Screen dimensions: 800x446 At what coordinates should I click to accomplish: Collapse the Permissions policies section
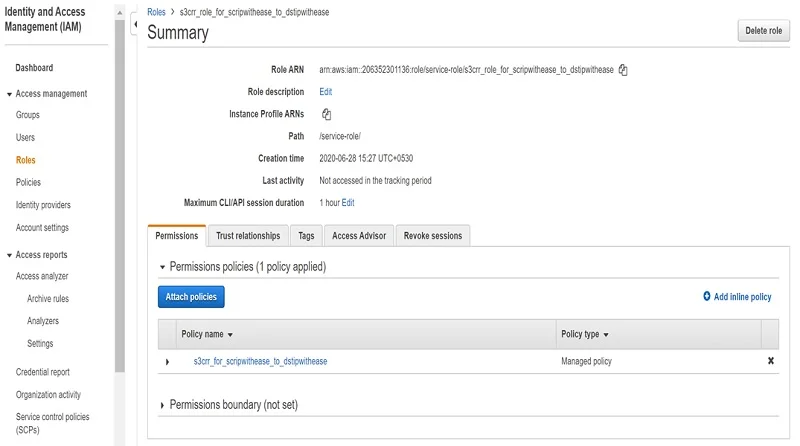coord(163,268)
